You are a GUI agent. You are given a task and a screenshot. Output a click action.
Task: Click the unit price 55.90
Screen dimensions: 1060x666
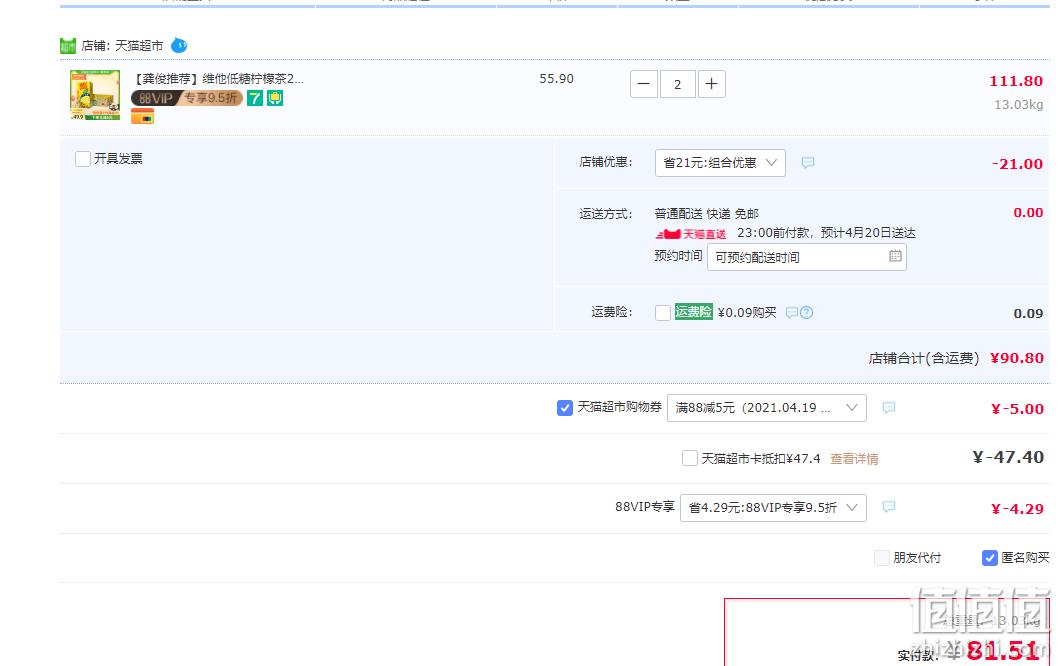pyautogui.click(x=556, y=79)
